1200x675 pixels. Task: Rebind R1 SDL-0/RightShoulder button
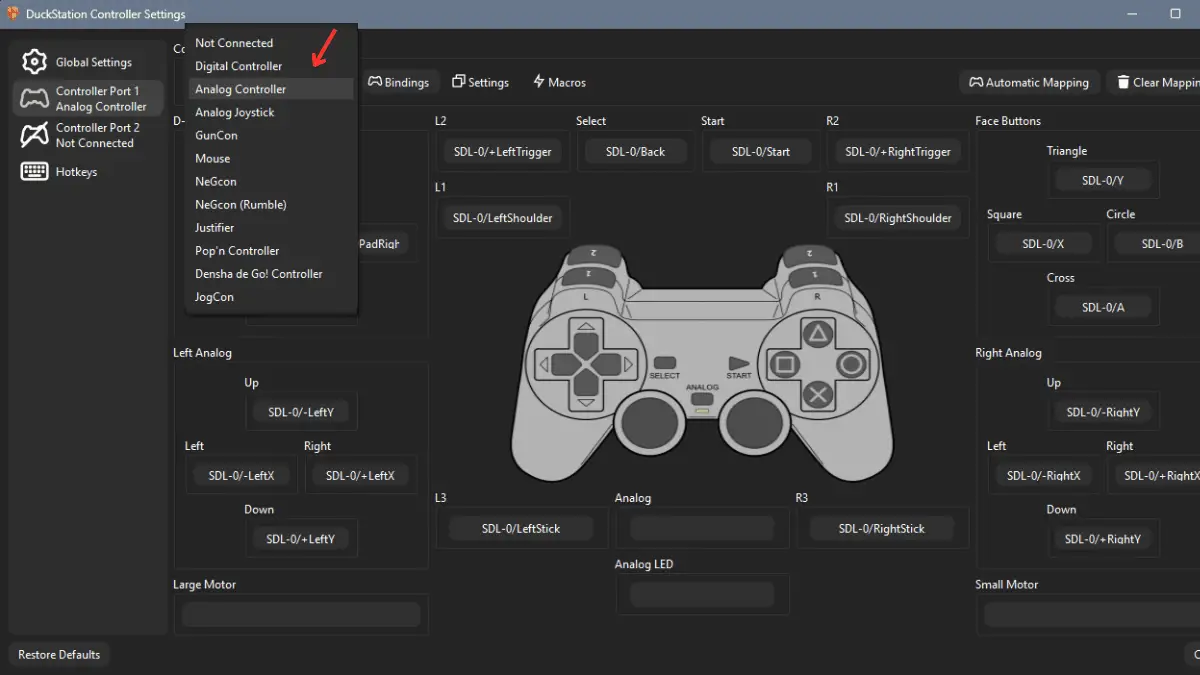898,218
